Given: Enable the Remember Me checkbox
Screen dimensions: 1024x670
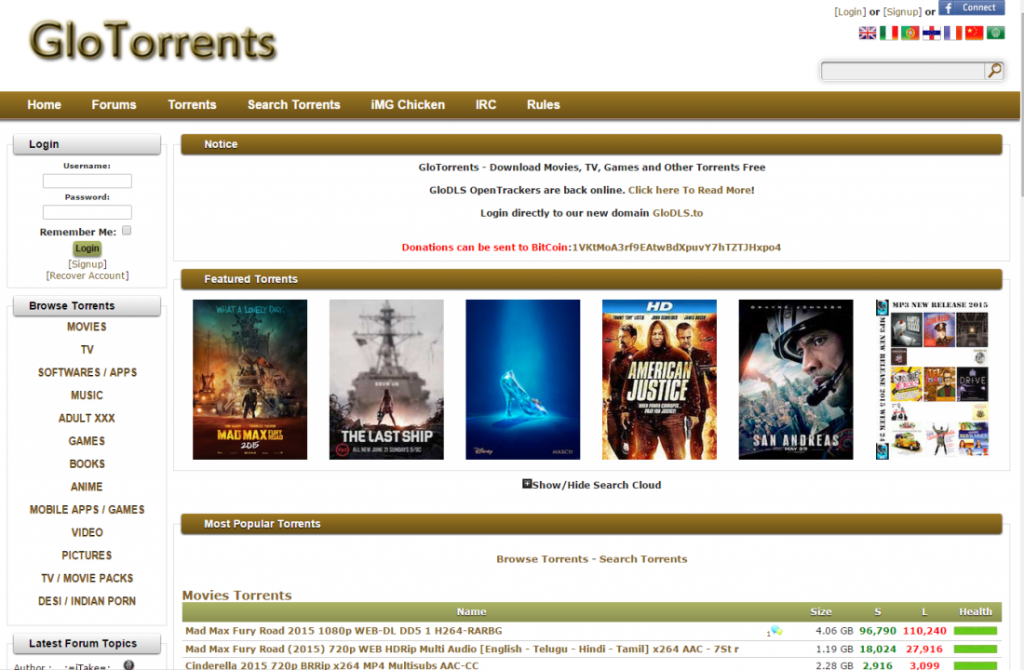Looking at the screenshot, I should click(x=127, y=231).
